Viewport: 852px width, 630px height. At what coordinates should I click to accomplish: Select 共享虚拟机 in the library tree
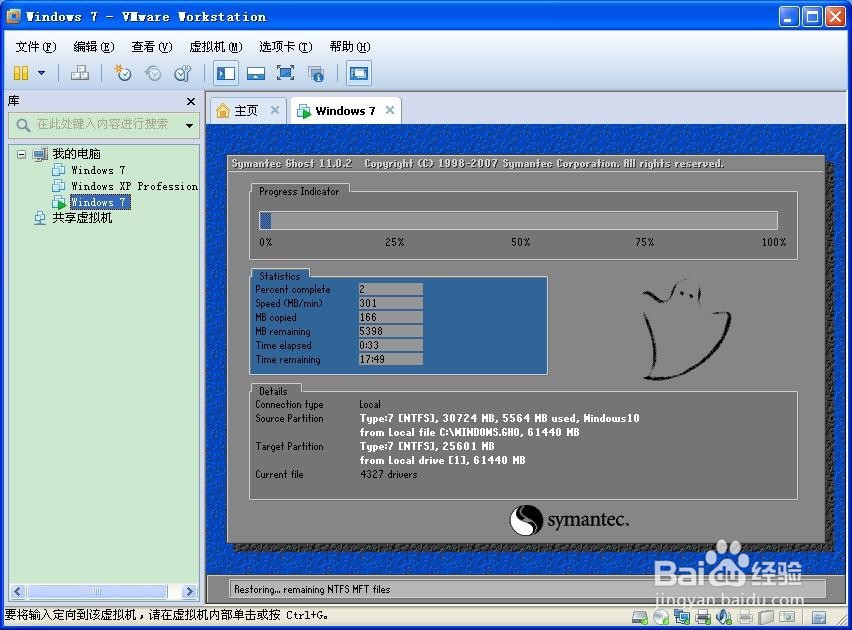point(82,218)
